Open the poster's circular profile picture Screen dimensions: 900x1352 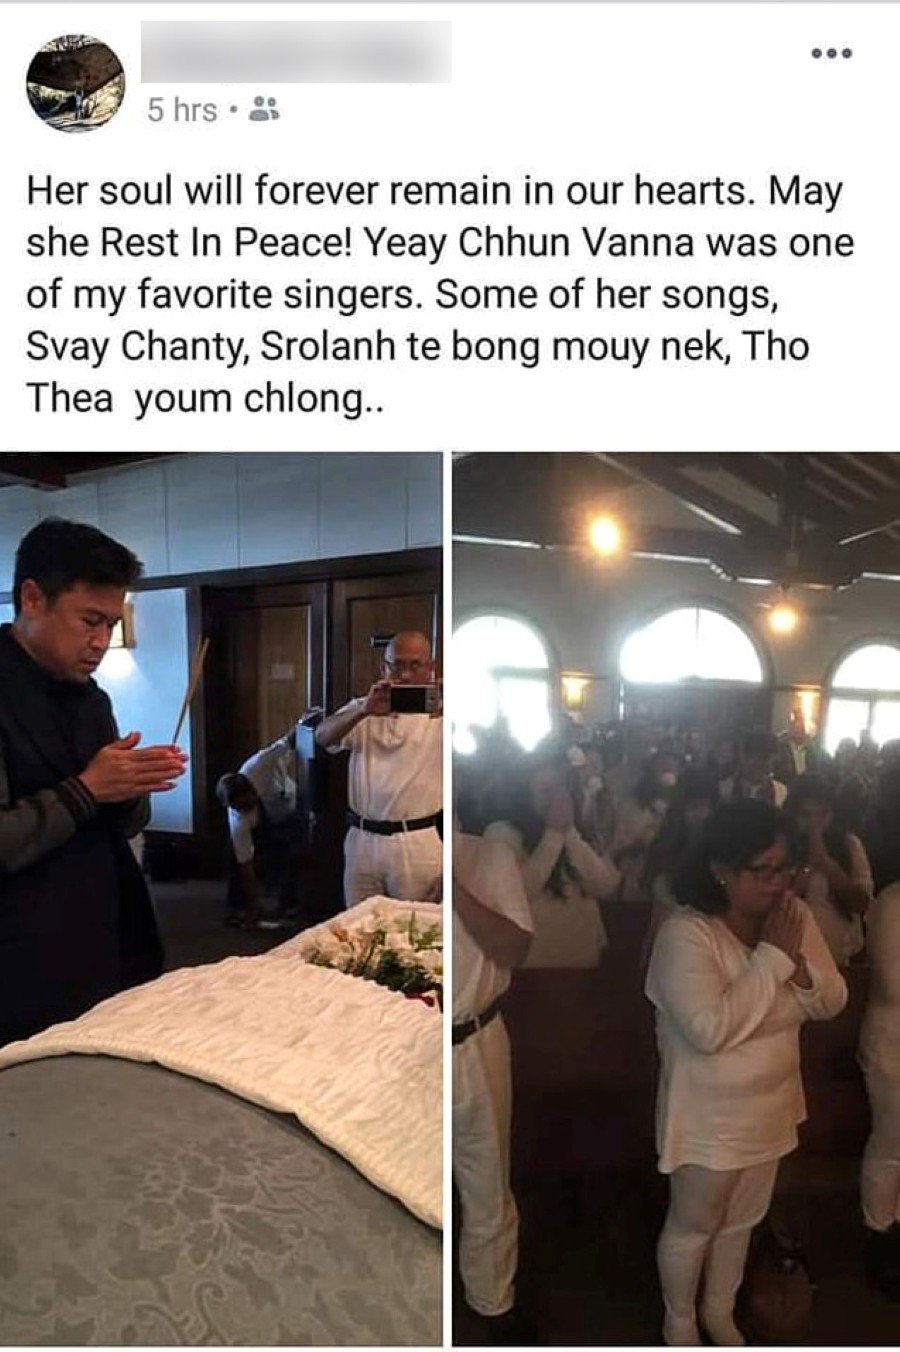pos(76,82)
